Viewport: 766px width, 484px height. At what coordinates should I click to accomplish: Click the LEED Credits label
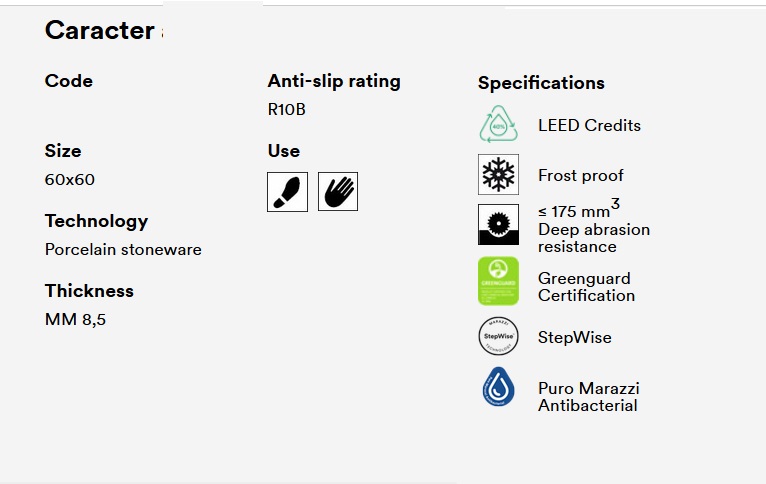[x=589, y=126]
